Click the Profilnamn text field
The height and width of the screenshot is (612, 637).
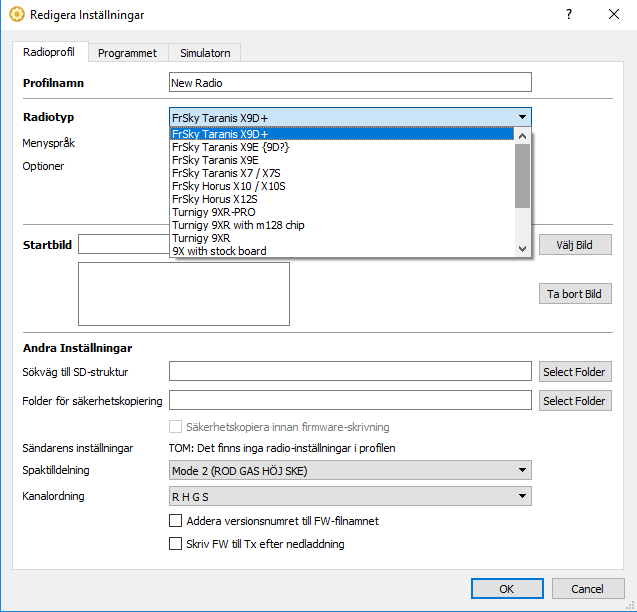pos(350,83)
